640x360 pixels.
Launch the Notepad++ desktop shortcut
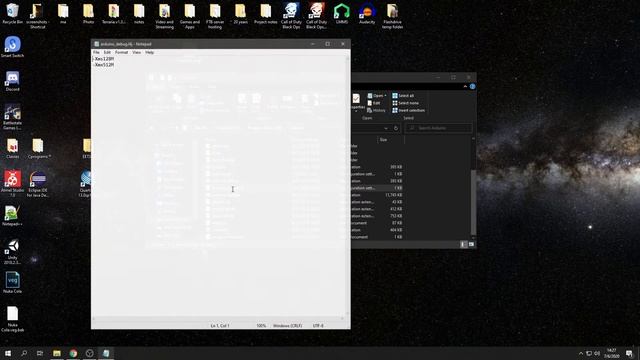pos(12,216)
